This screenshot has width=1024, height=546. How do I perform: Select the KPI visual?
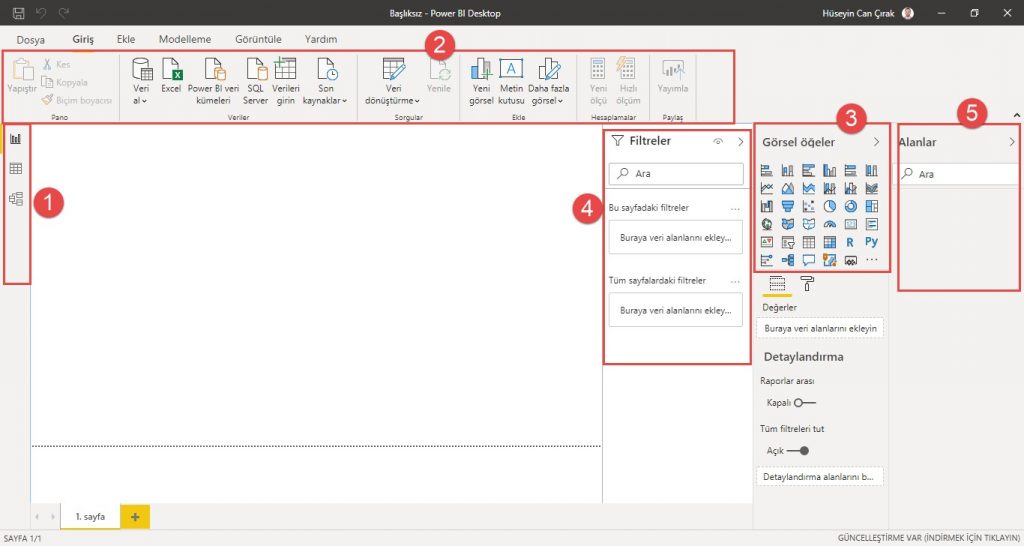(x=767, y=242)
